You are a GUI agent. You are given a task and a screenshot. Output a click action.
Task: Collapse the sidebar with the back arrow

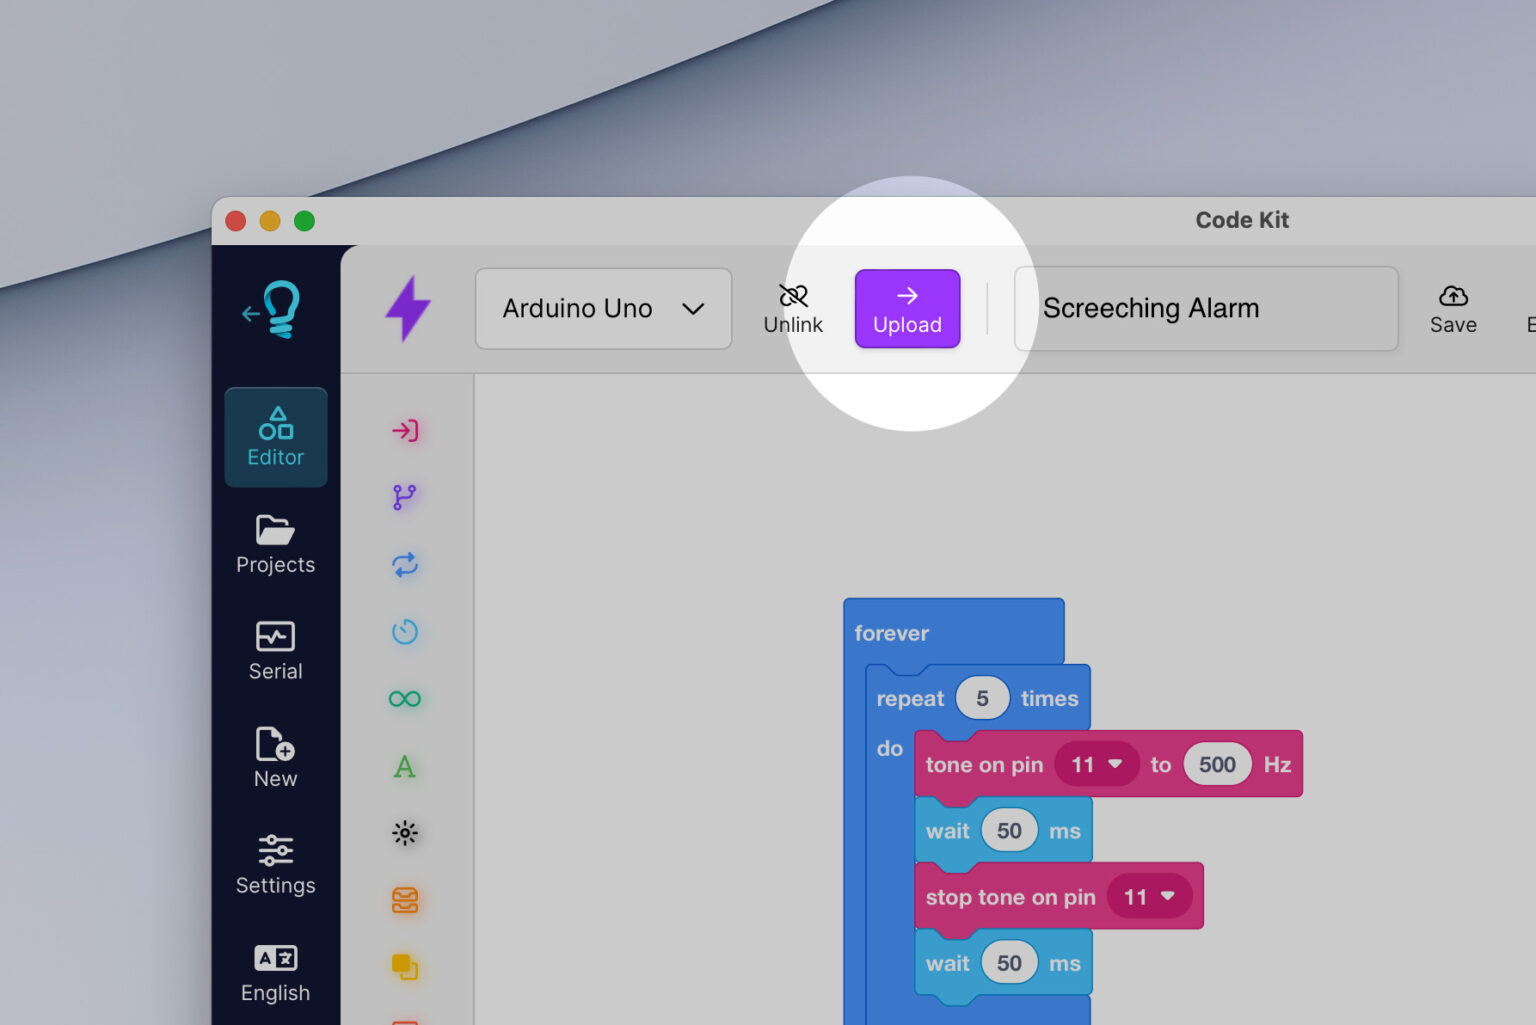click(x=251, y=312)
